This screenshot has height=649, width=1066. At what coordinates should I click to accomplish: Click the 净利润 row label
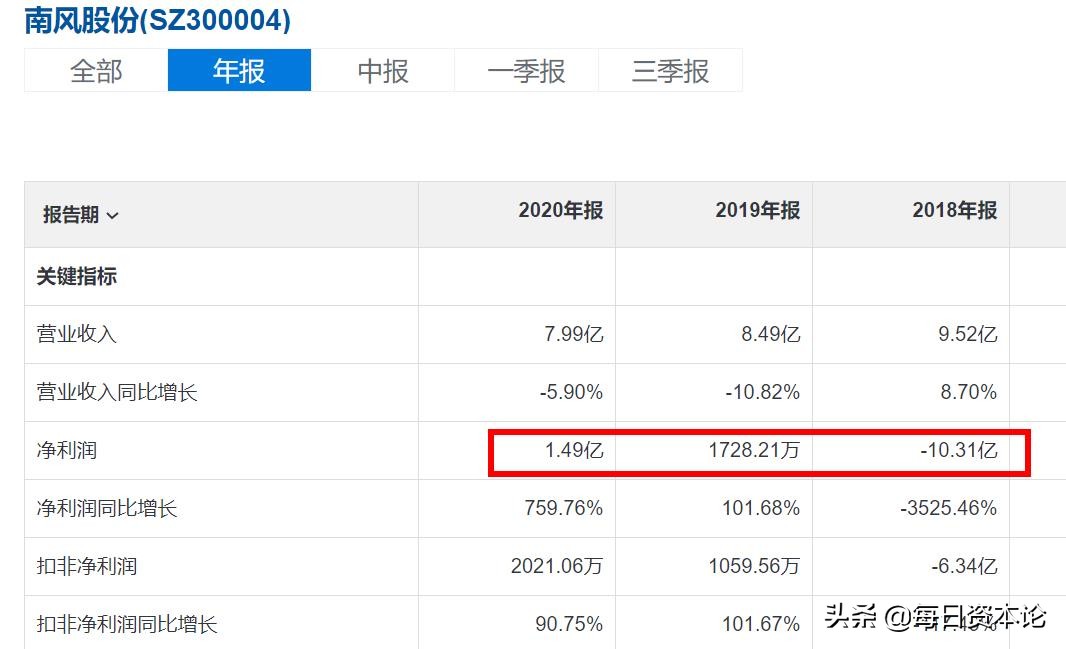pos(67,450)
